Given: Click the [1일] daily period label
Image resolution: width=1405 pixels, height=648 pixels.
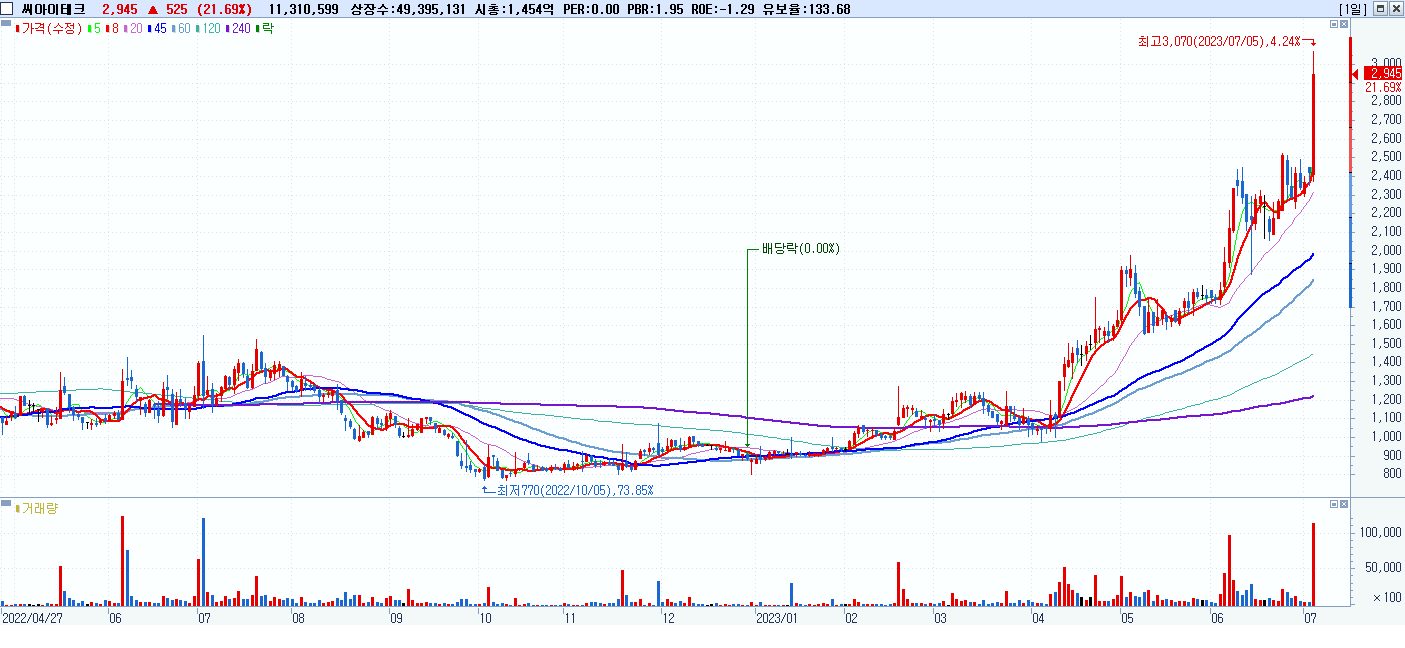Looking at the screenshot, I should [1351, 9].
